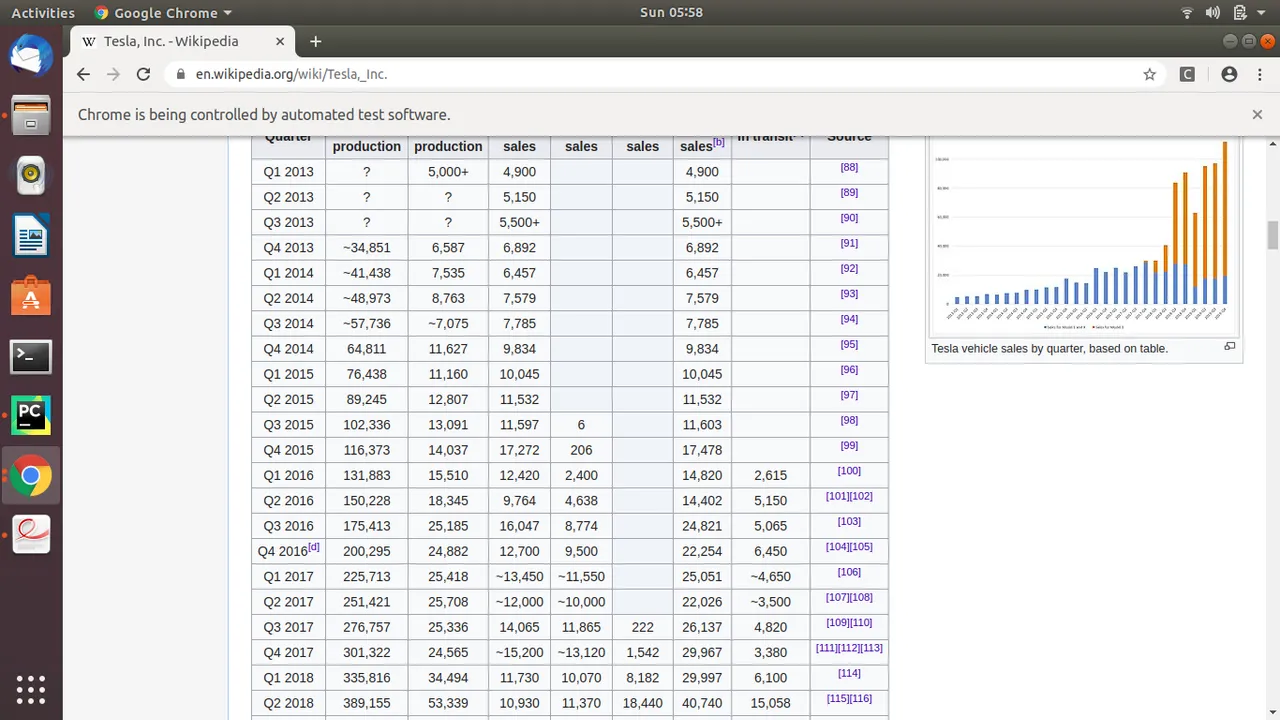The height and width of the screenshot is (720, 1280).
Task: Open reference [99] for Q4 2015
Action: [849, 446]
